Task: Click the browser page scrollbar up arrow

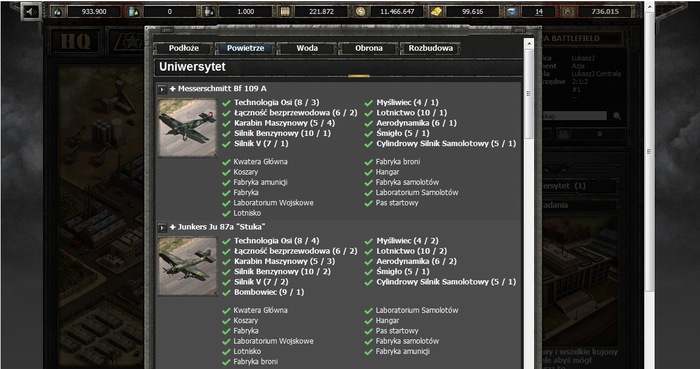Action: [650, 6]
